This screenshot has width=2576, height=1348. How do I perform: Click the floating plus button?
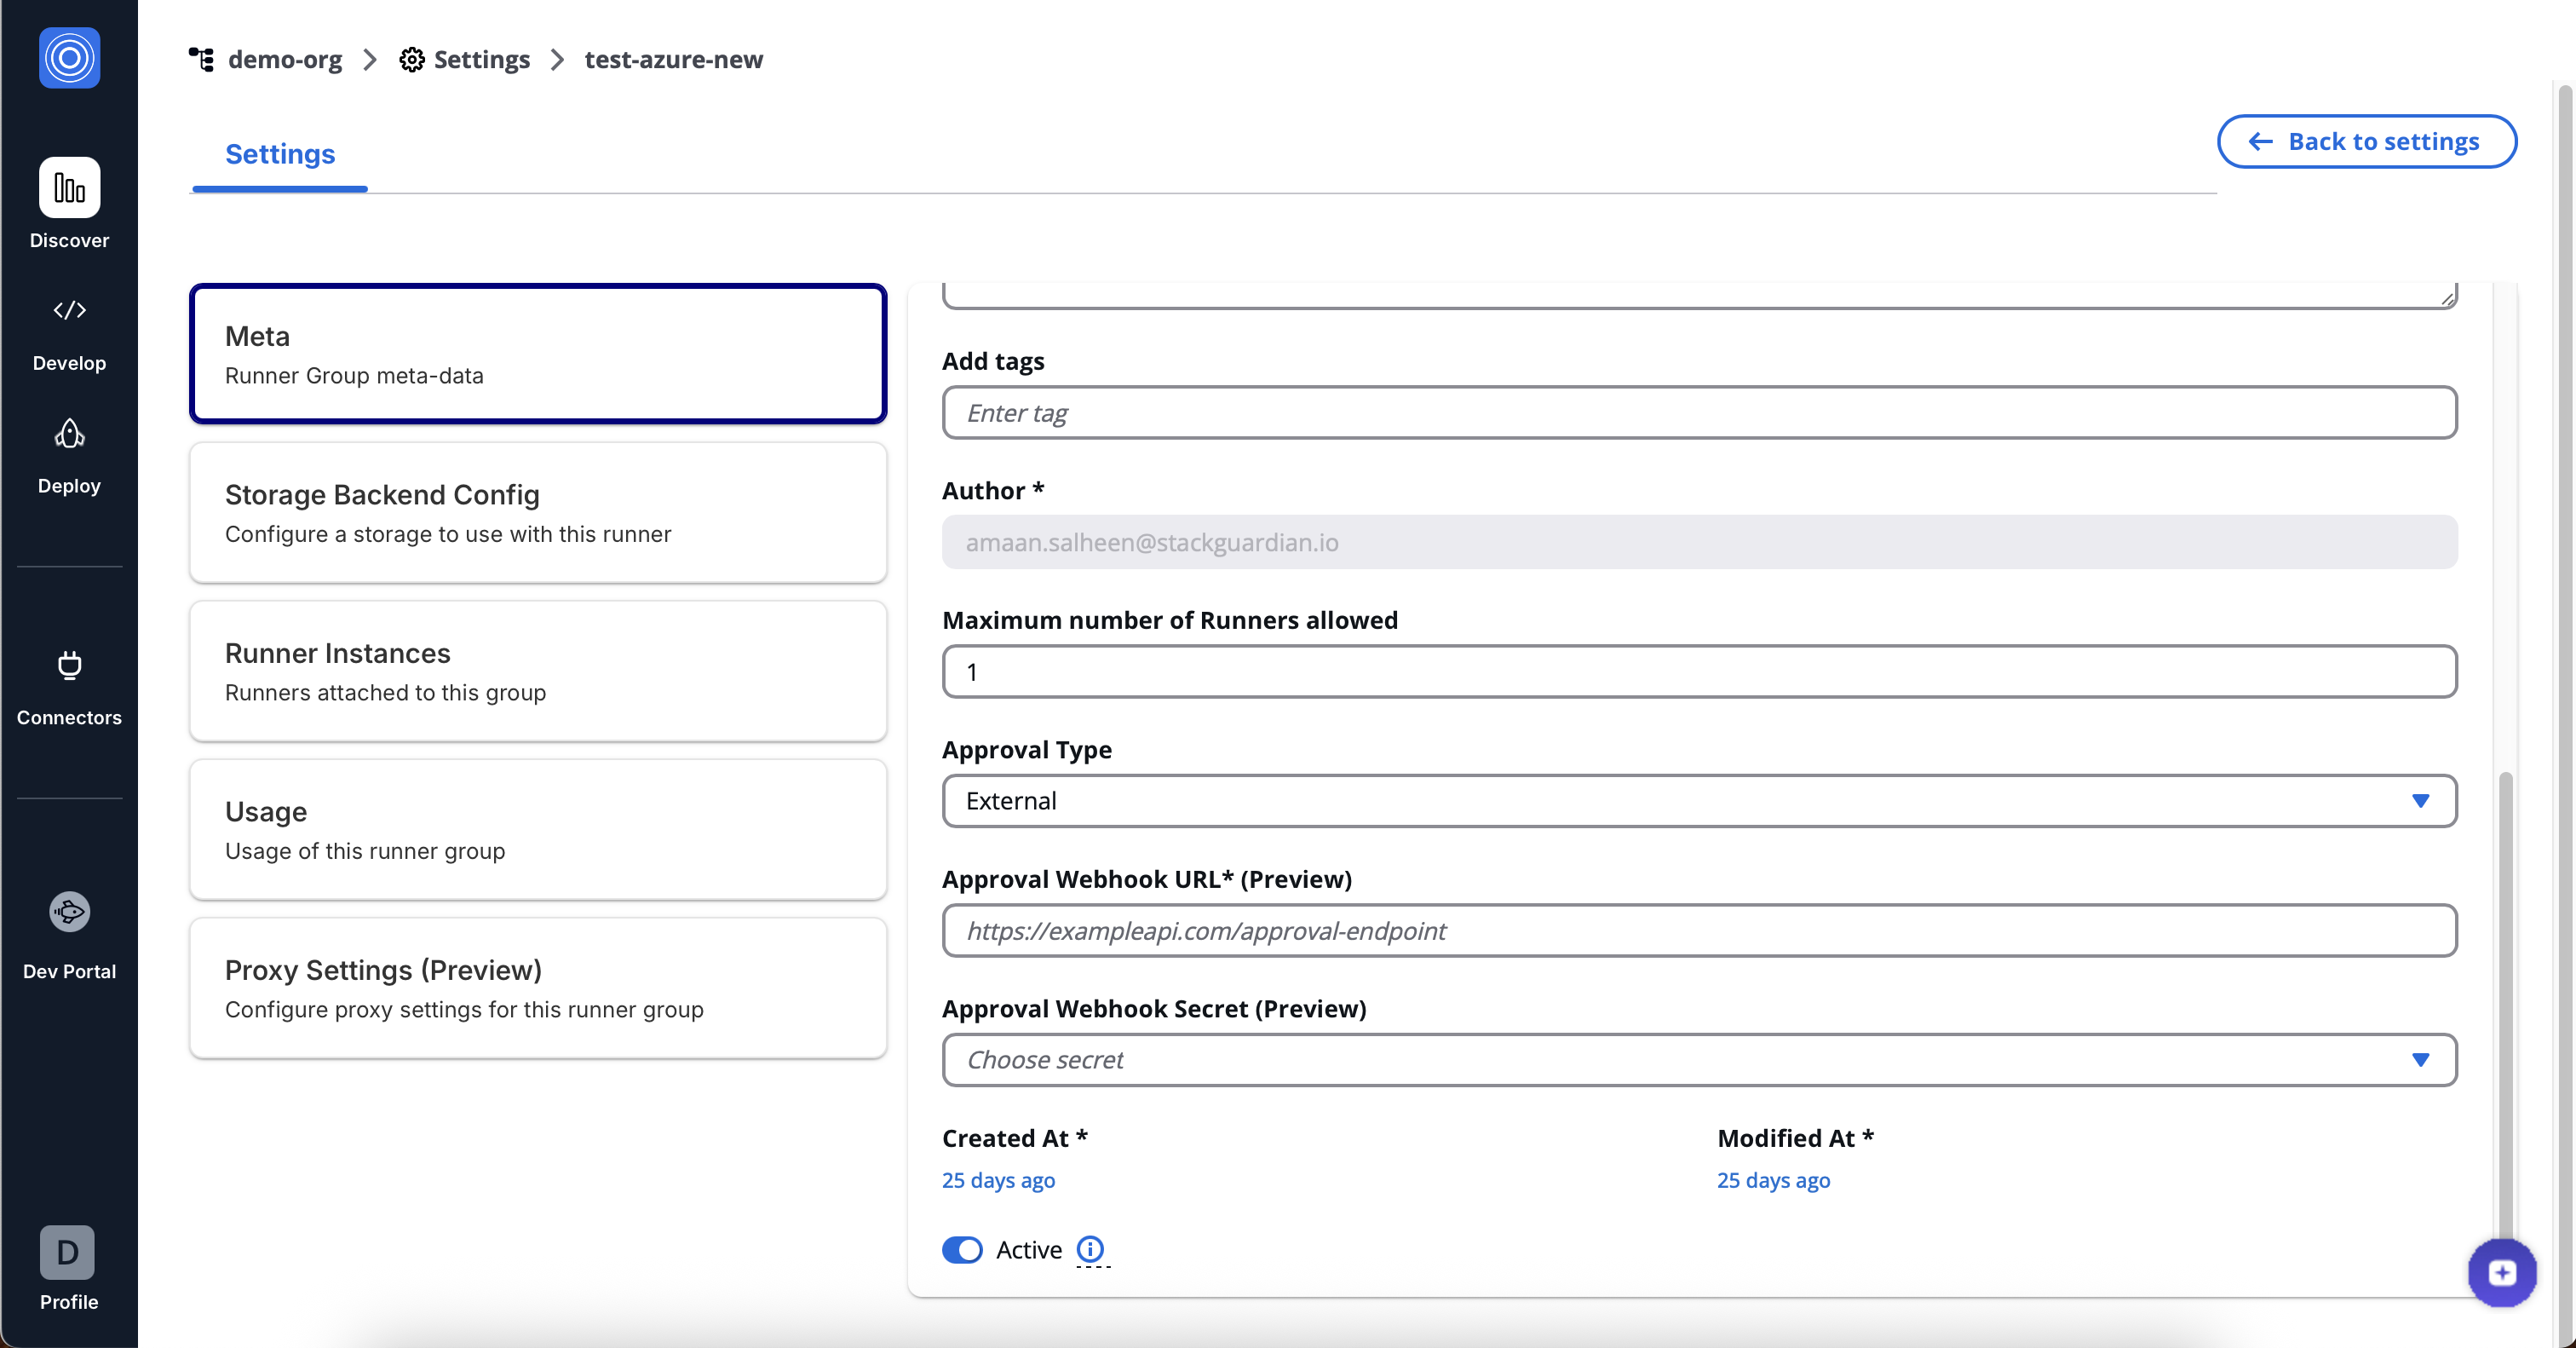point(2502,1272)
